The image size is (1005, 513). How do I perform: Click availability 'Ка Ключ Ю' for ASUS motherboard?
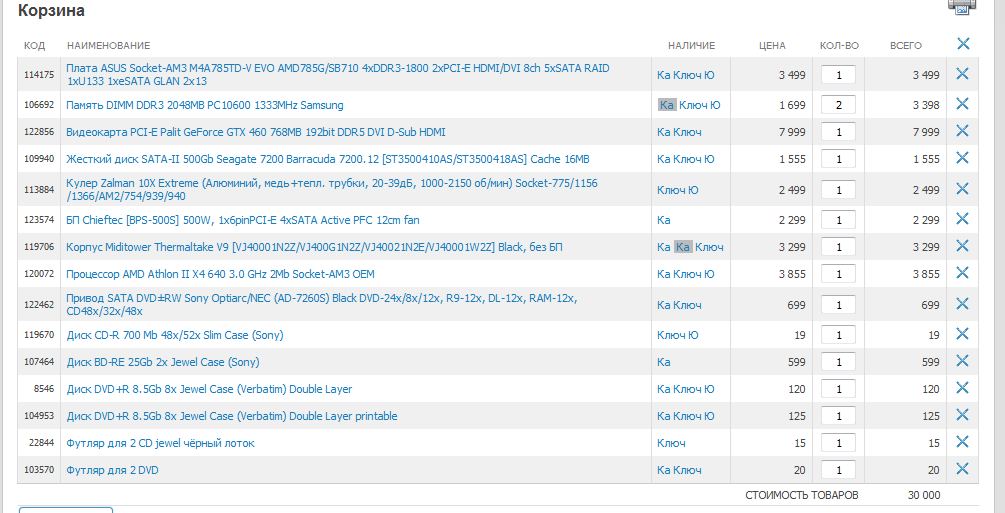[x=685, y=75]
